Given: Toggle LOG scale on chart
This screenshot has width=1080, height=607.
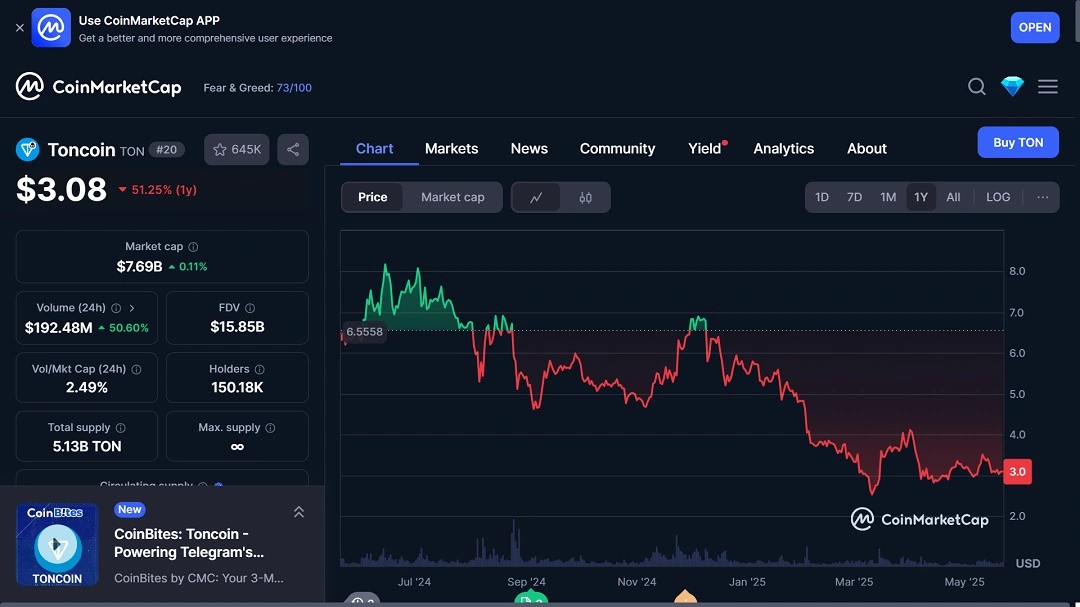Looking at the screenshot, I should pos(998,197).
